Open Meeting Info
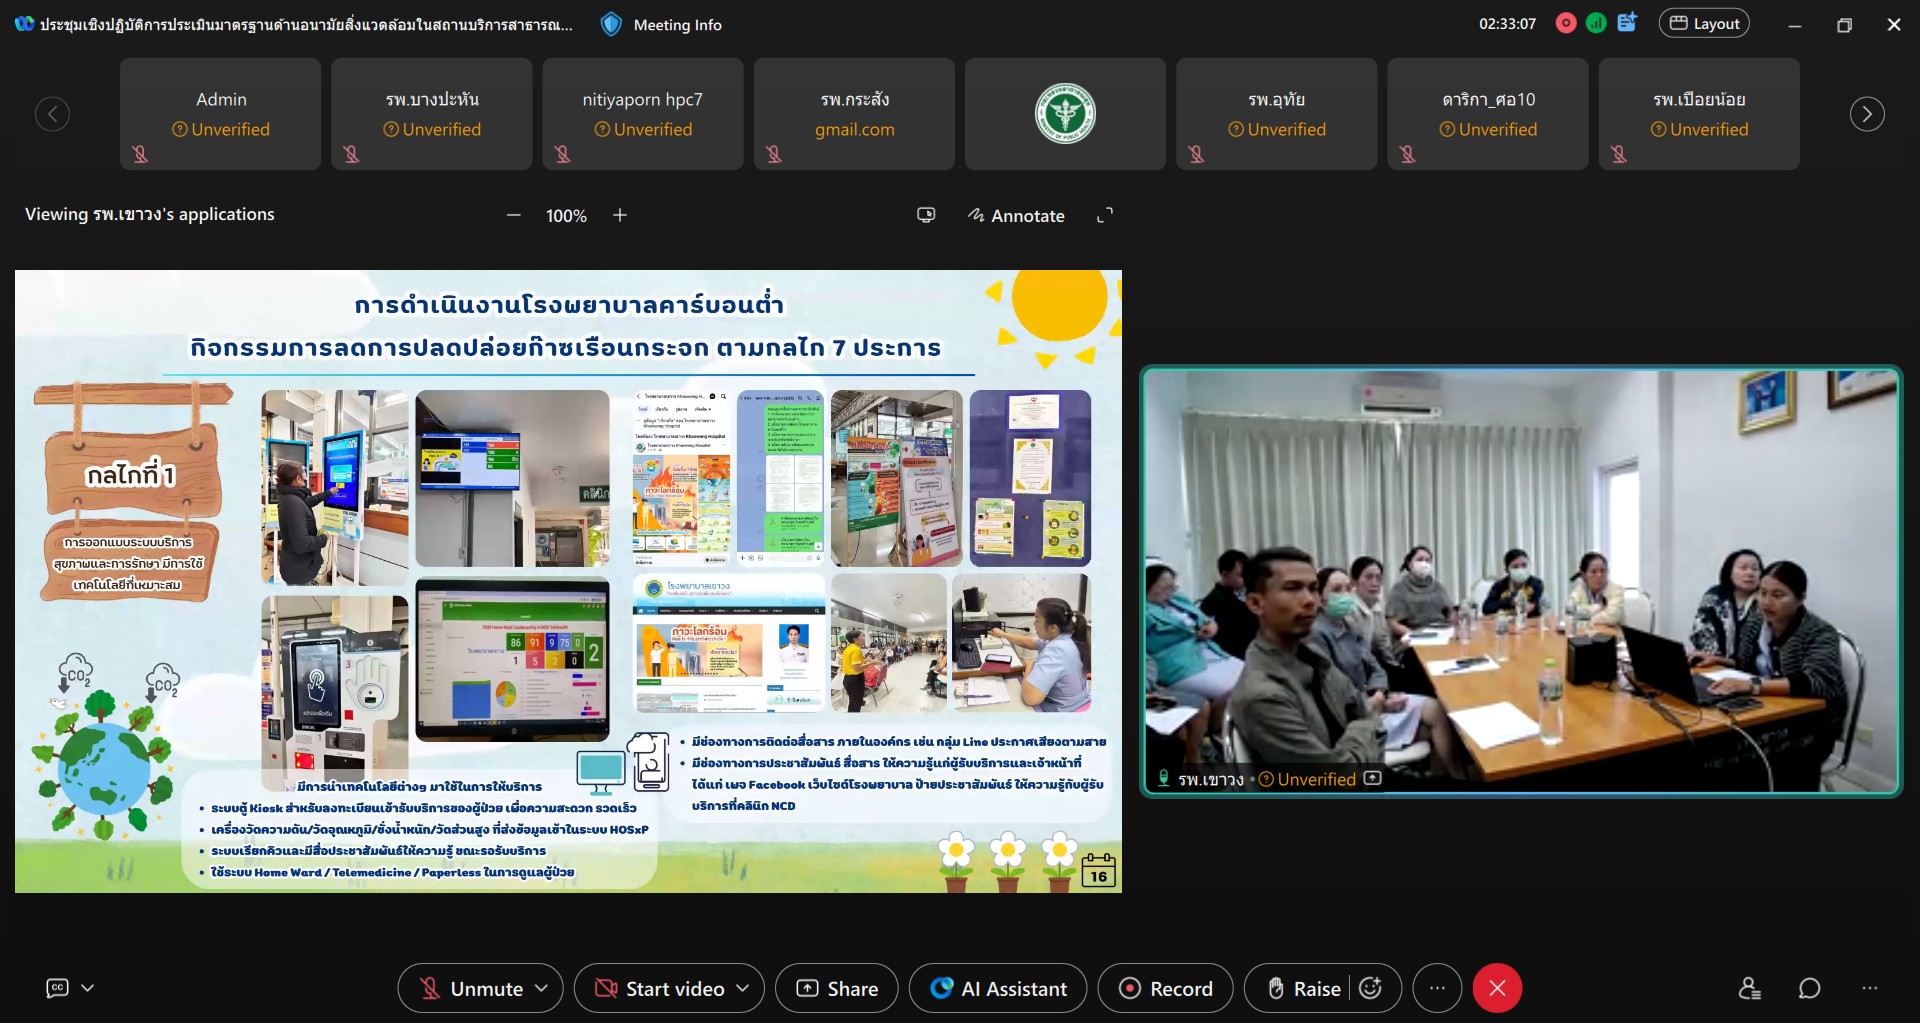 661,25
